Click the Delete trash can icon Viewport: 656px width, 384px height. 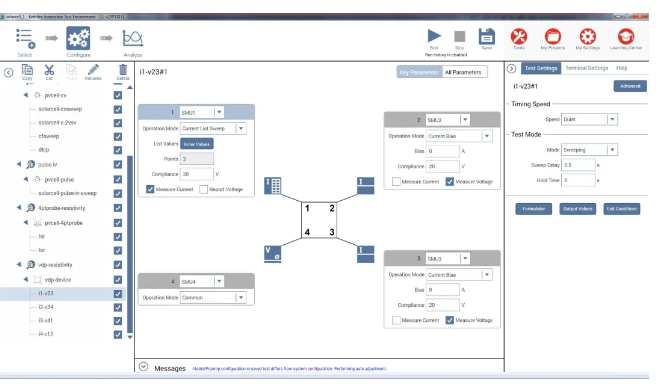click(123, 70)
